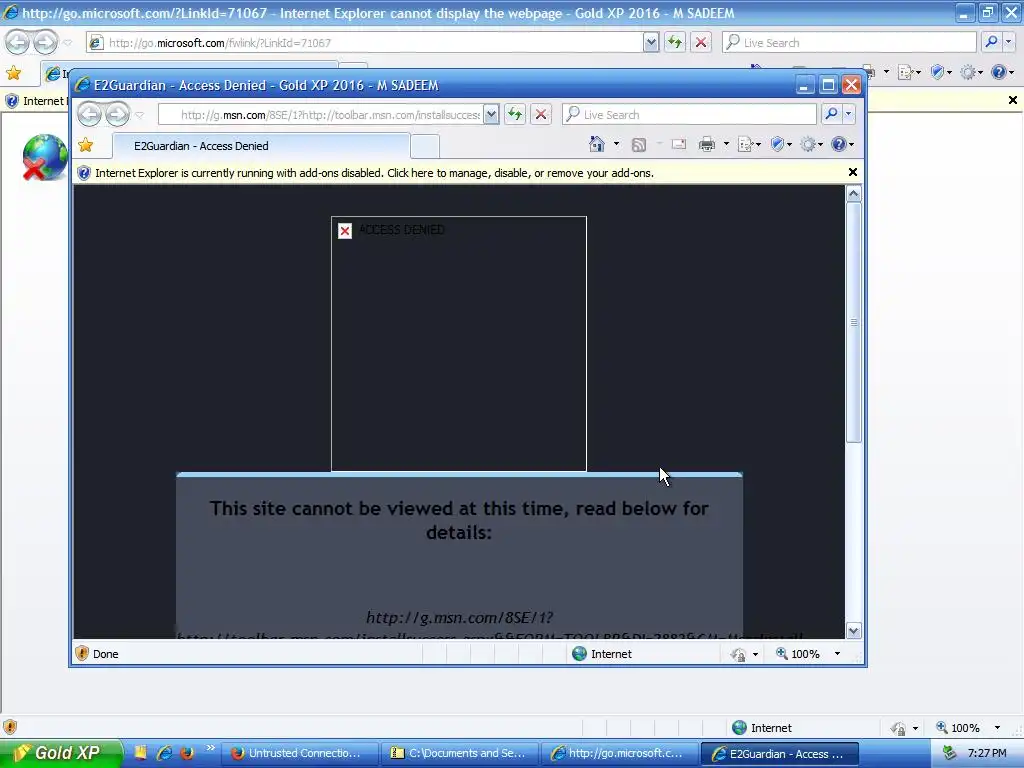Switch to http://go.microsoft.c... taskbar item
Viewport: 1024px width, 768px height.
620,753
